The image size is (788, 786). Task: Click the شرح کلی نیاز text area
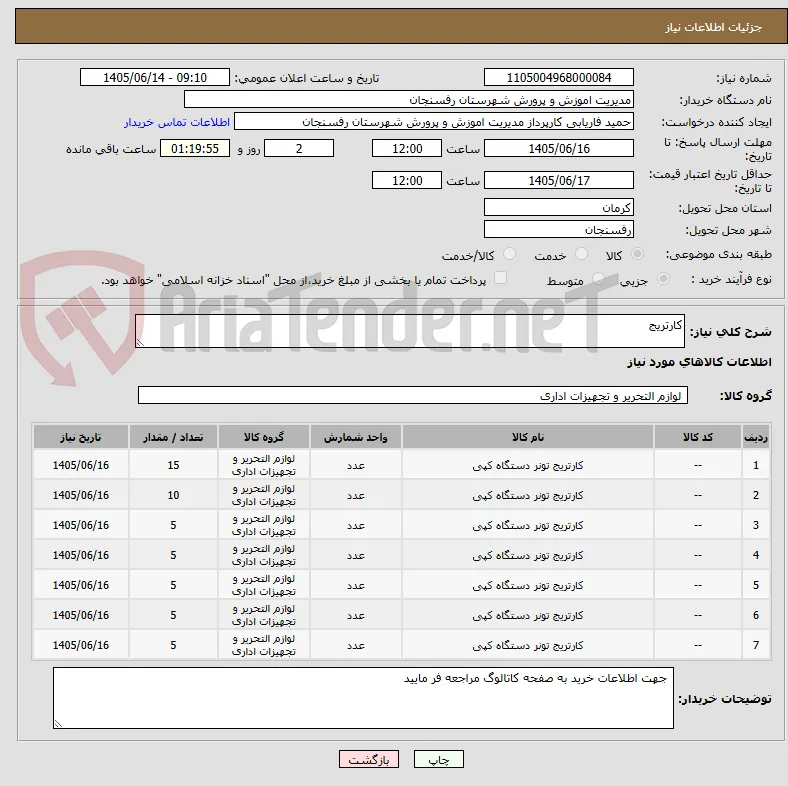410,331
